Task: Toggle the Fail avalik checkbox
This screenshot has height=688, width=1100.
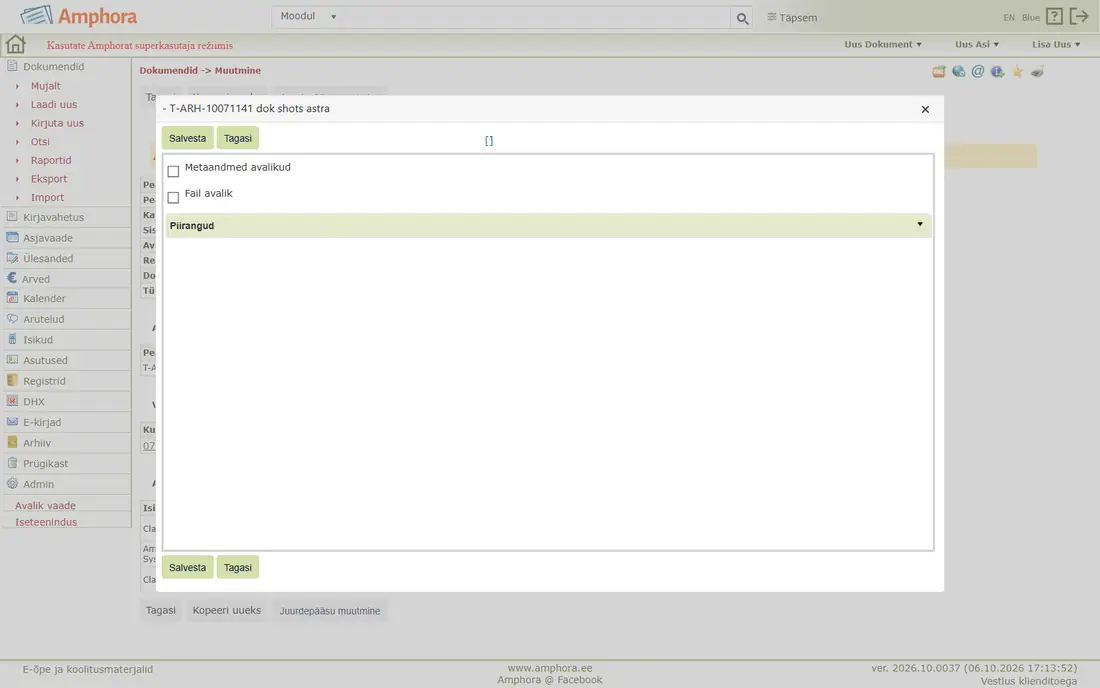Action: tap(173, 197)
